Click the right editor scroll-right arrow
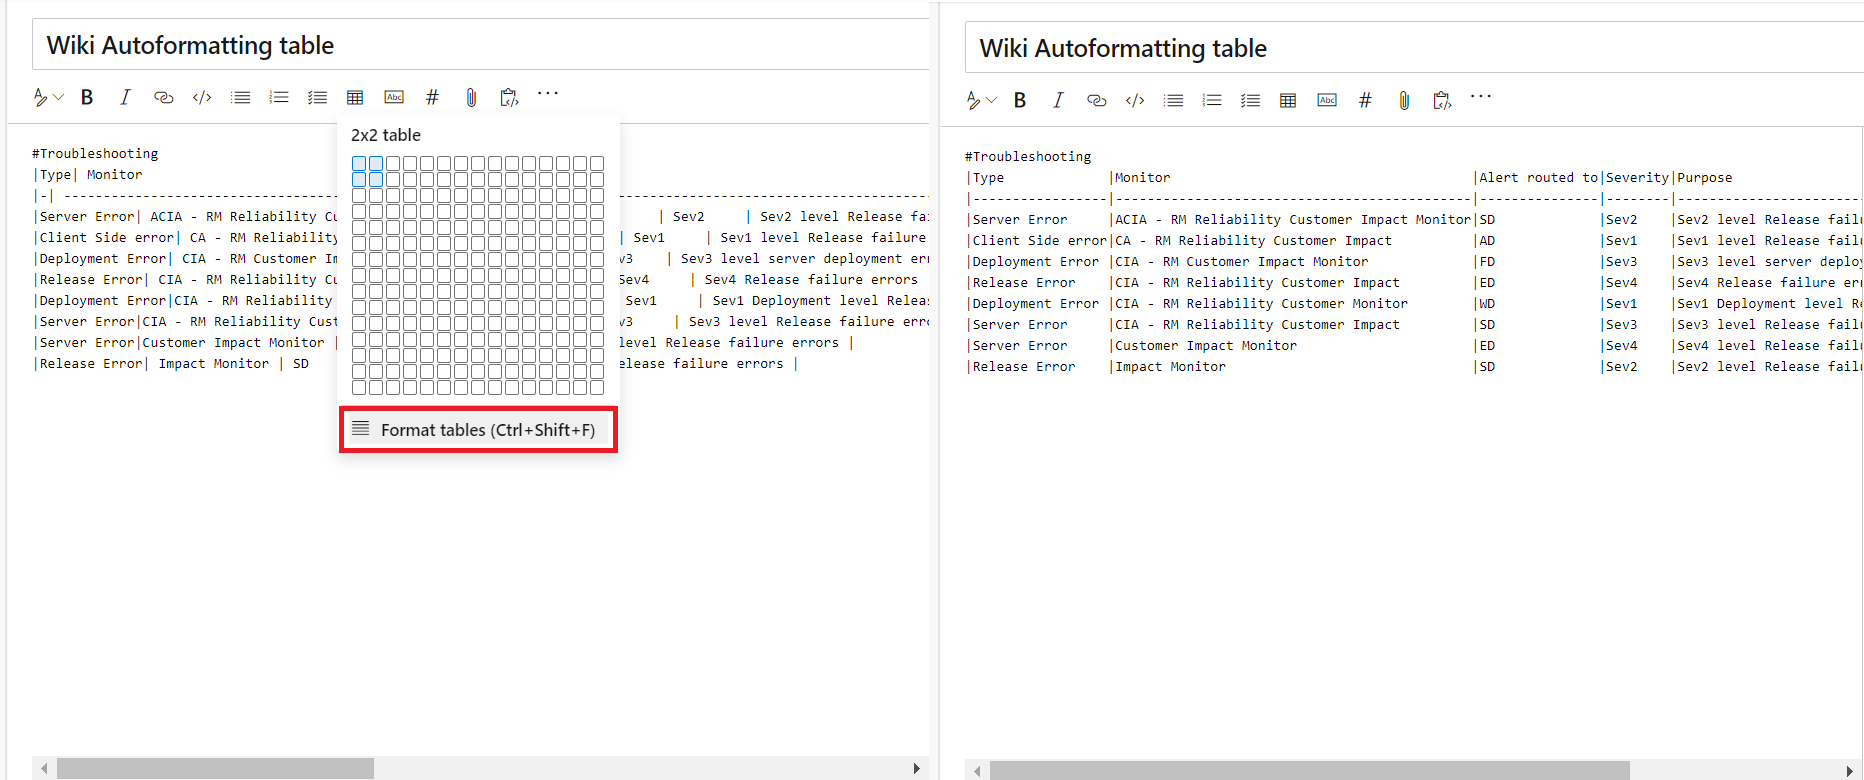 [x=1849, y=770]
